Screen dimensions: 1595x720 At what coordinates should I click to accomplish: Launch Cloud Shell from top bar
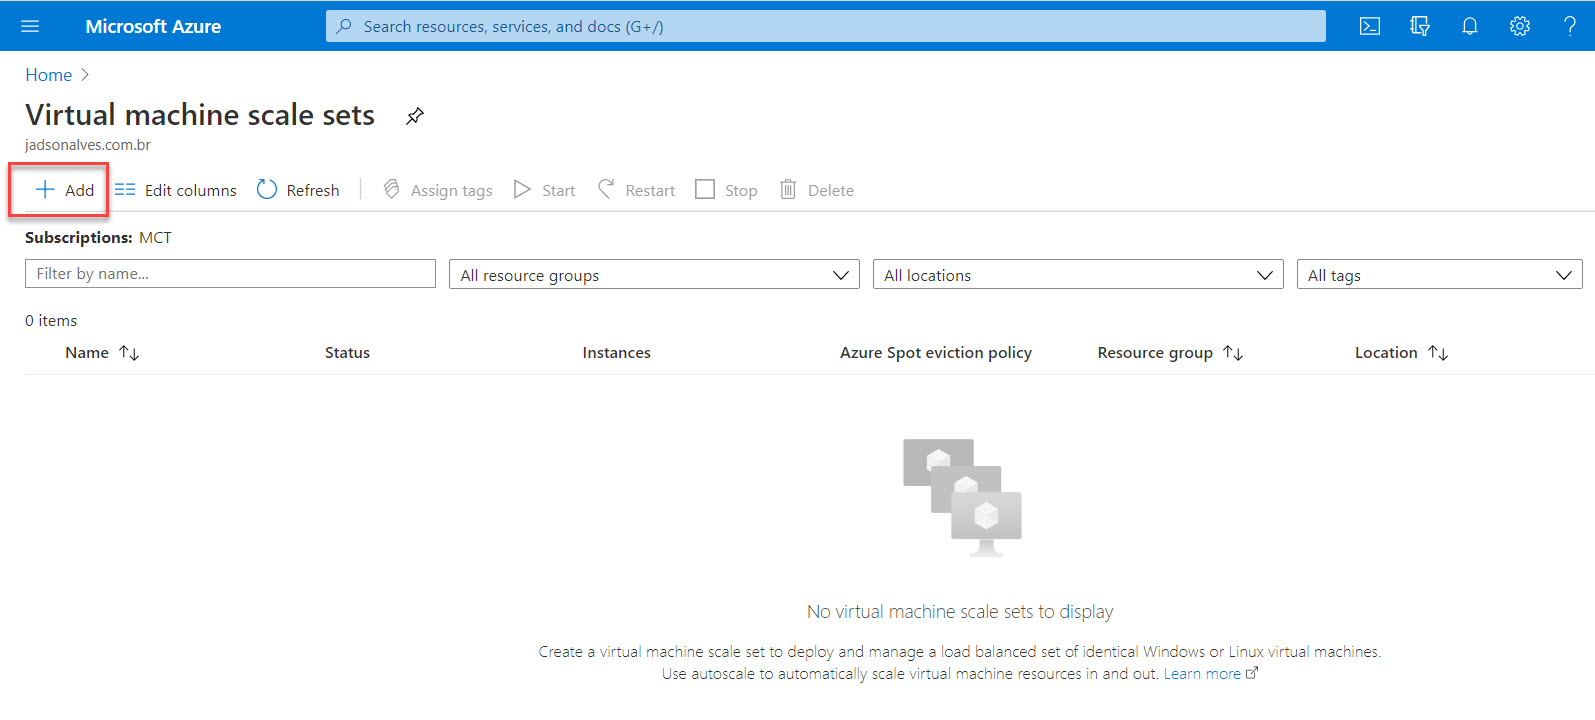tap(1370, 26)
